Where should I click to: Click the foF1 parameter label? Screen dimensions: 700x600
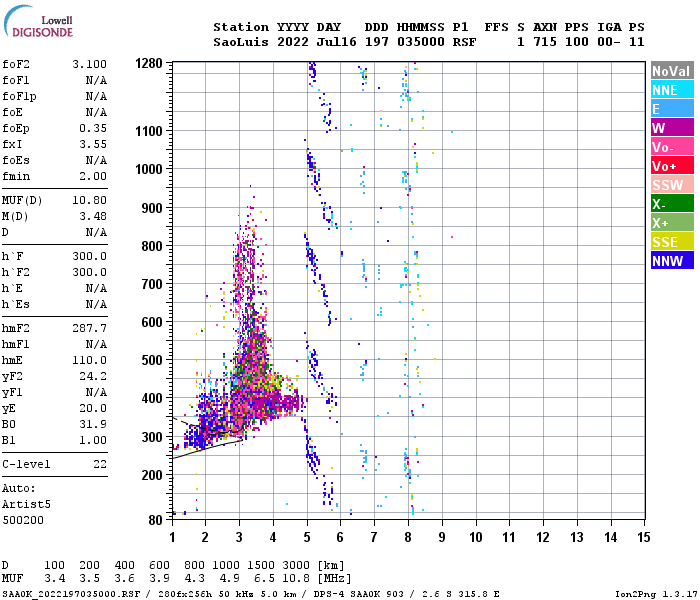tap(16, 80)
